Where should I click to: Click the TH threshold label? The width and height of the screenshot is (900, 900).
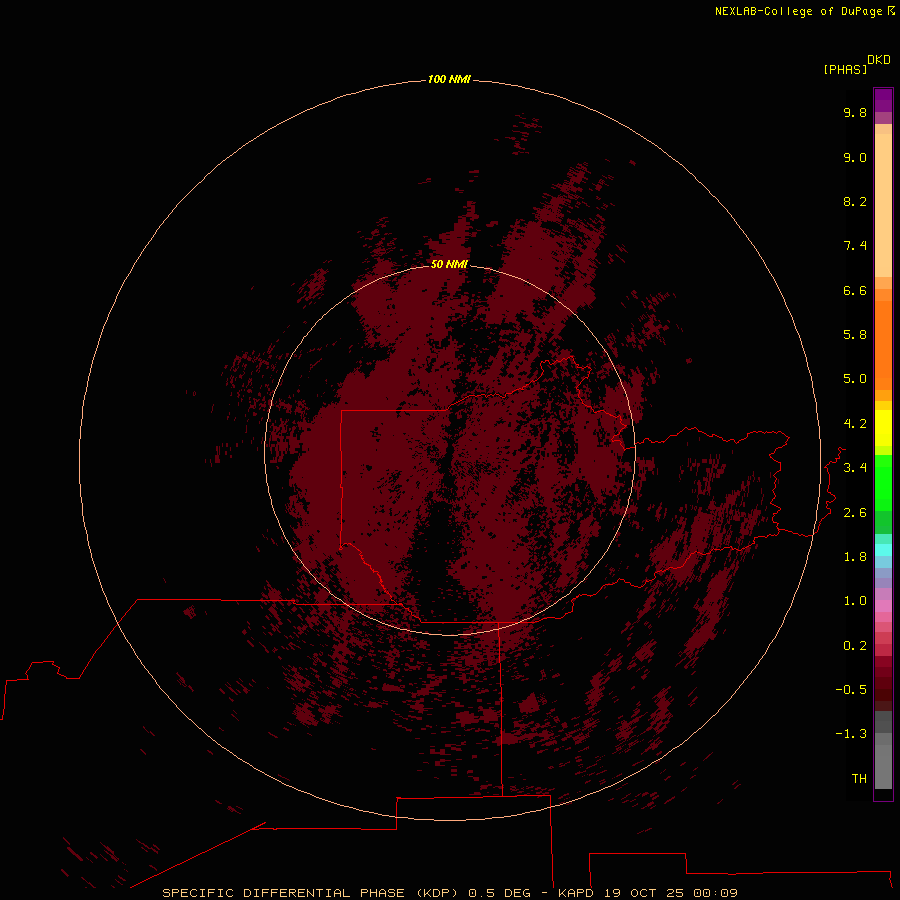859,779
